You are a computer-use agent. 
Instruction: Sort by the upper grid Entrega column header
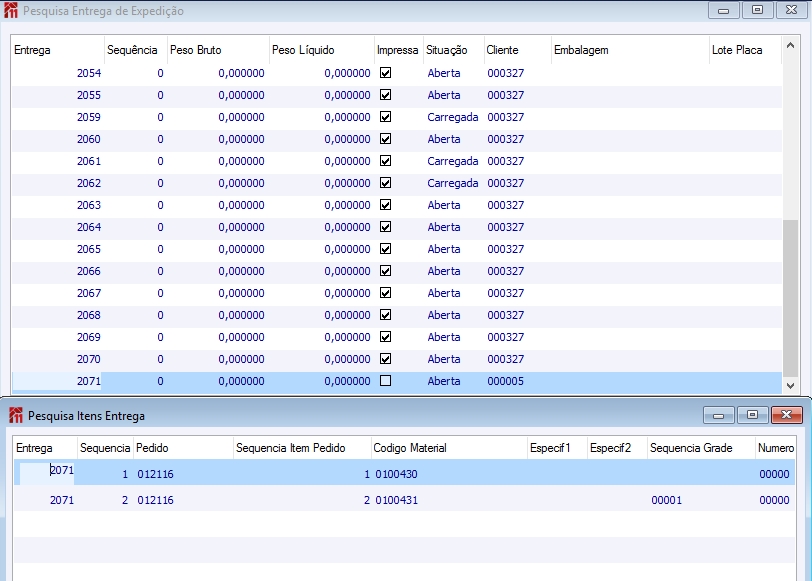click(x=57, y=50)
